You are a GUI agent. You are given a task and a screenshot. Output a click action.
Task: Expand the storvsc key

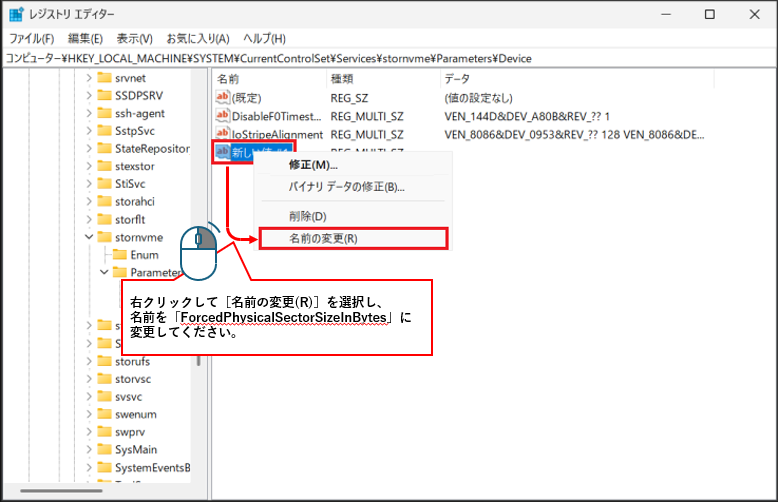89,379
